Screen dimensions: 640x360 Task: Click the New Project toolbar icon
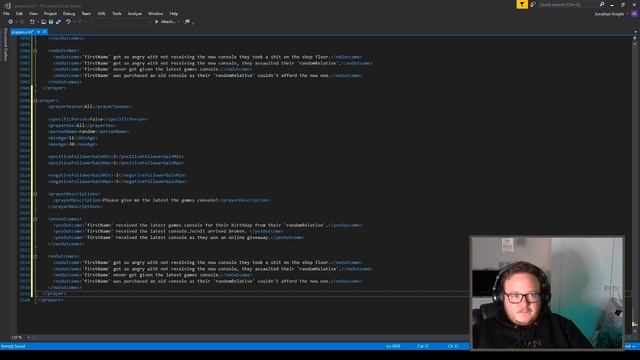[32, 22]
